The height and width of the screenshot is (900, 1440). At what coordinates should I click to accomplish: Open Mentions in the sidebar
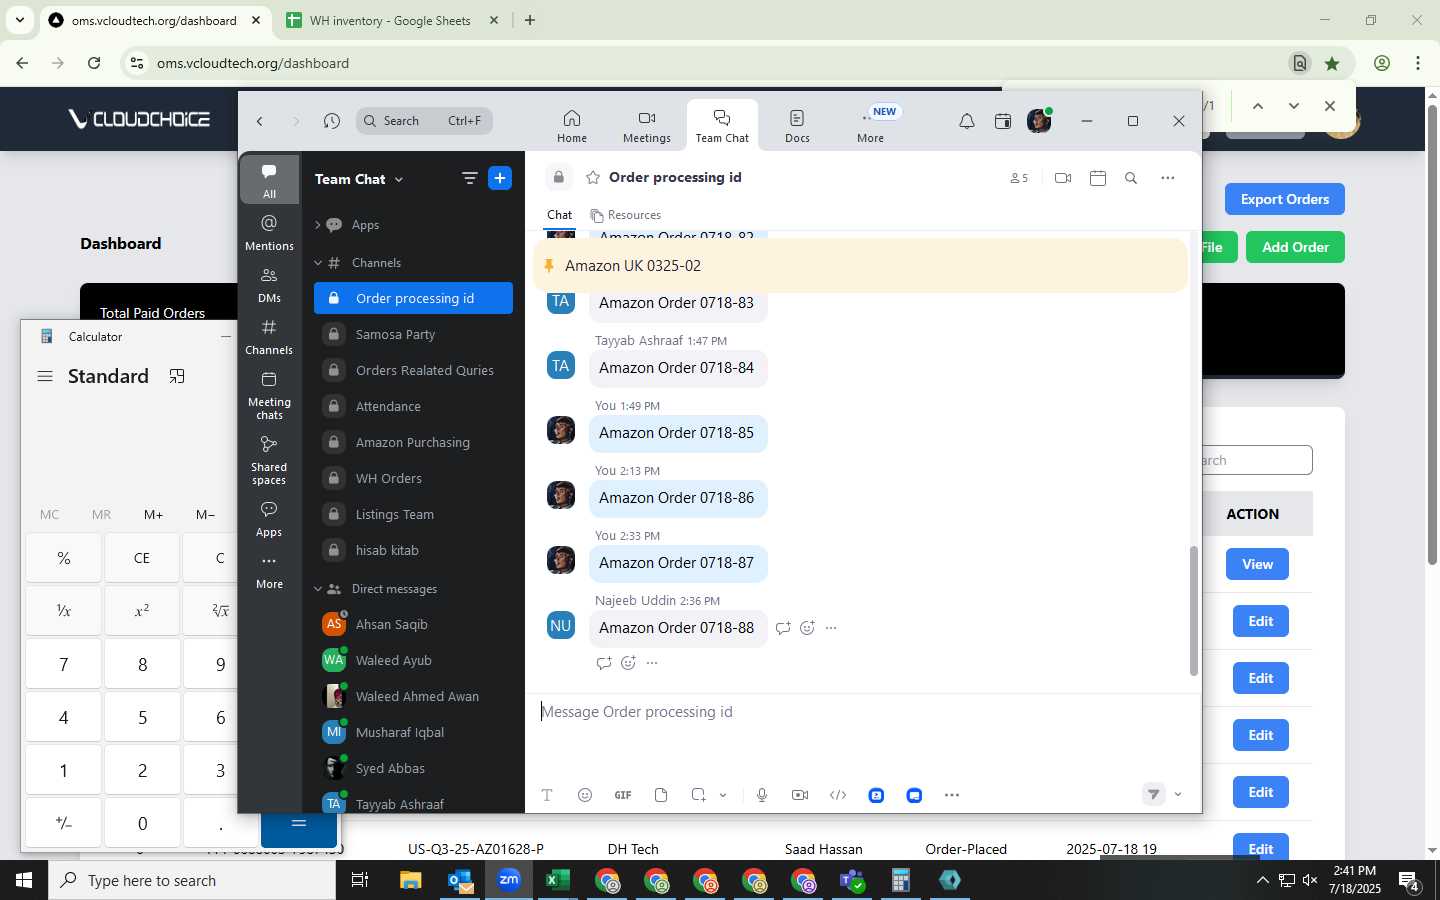pyautogui.click(x=269, y=232)
